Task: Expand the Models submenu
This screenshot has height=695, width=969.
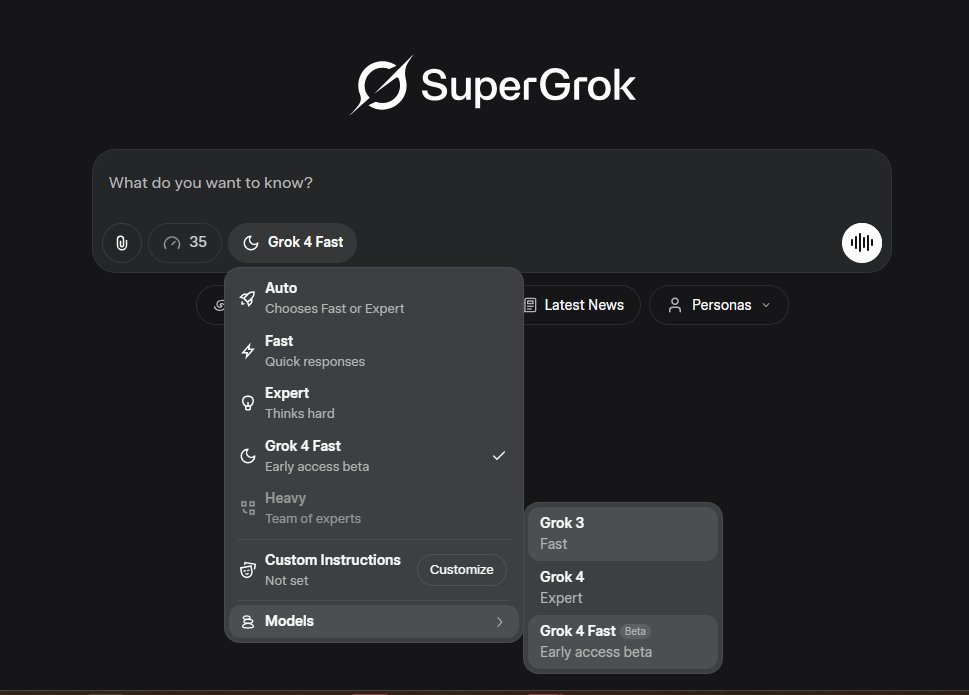Action: (x=373, y=621)
